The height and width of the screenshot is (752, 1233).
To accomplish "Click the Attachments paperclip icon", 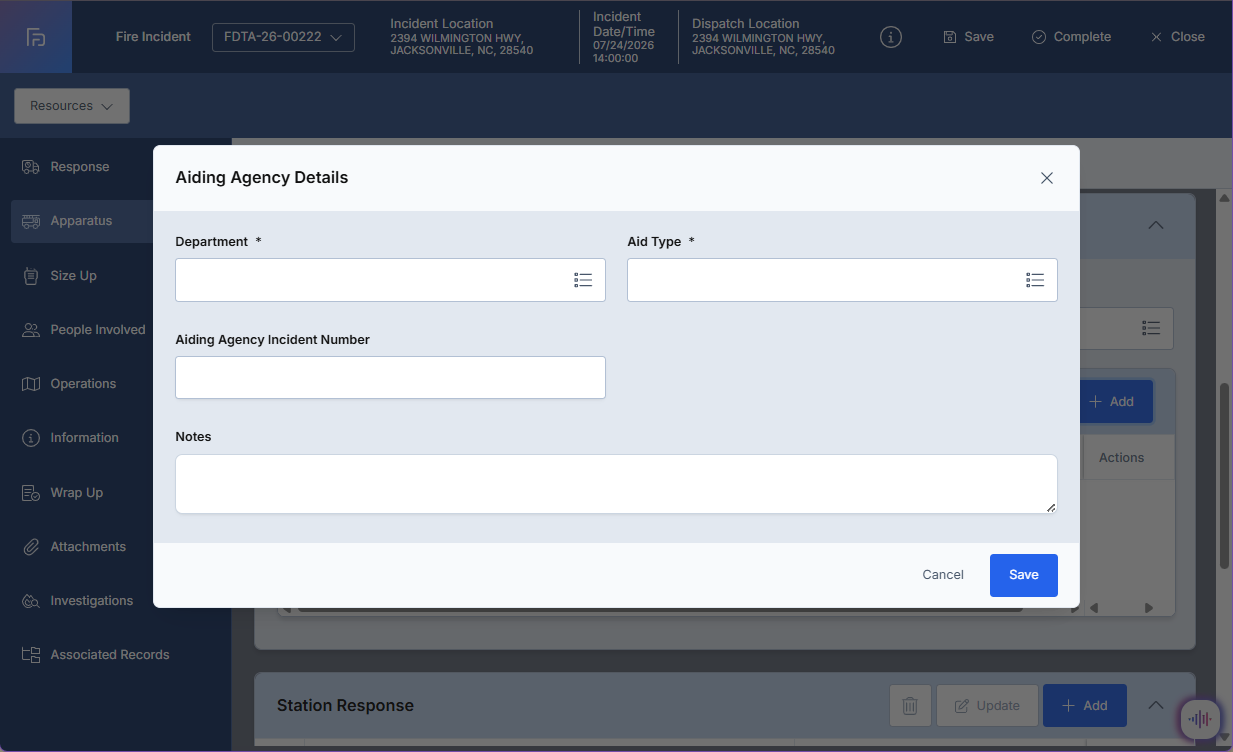I will [31, 547].
